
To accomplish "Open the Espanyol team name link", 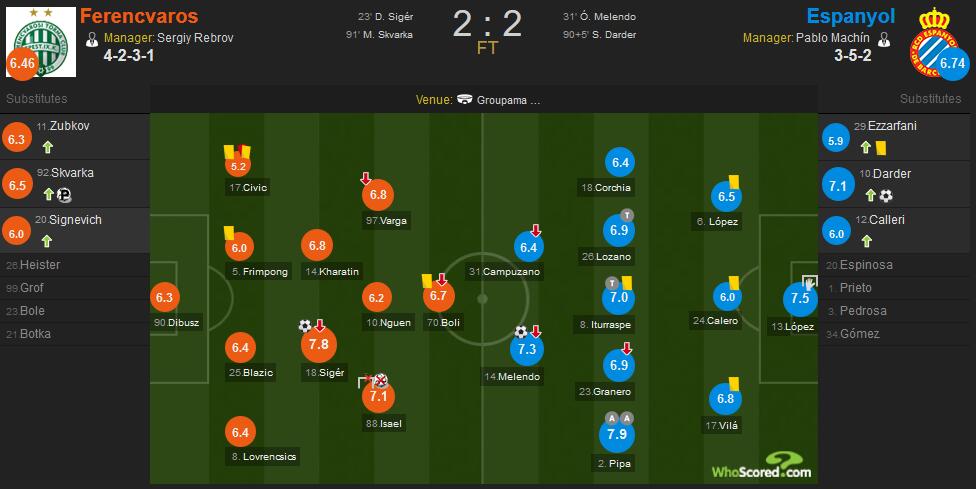I will click(851, 16).
